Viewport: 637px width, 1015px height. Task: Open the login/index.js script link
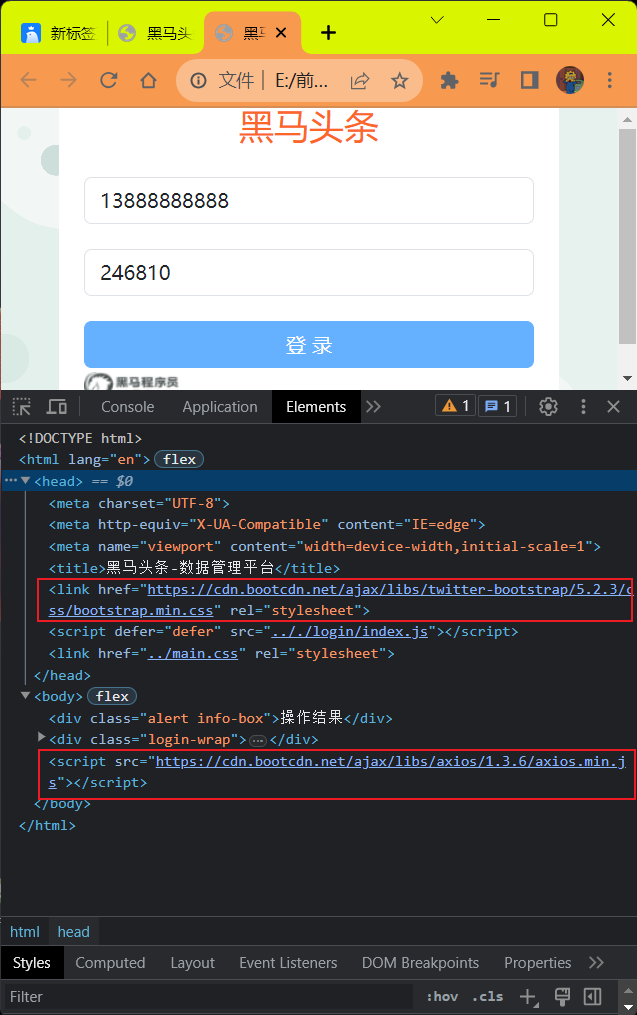click(350, 631)
